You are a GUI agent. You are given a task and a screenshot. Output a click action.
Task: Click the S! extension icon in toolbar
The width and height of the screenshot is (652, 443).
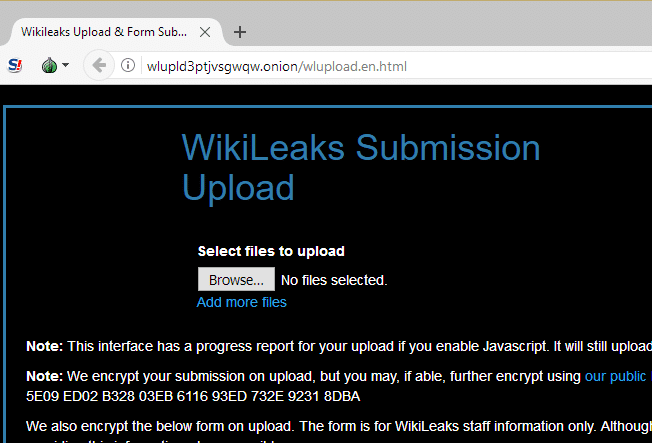15,65
